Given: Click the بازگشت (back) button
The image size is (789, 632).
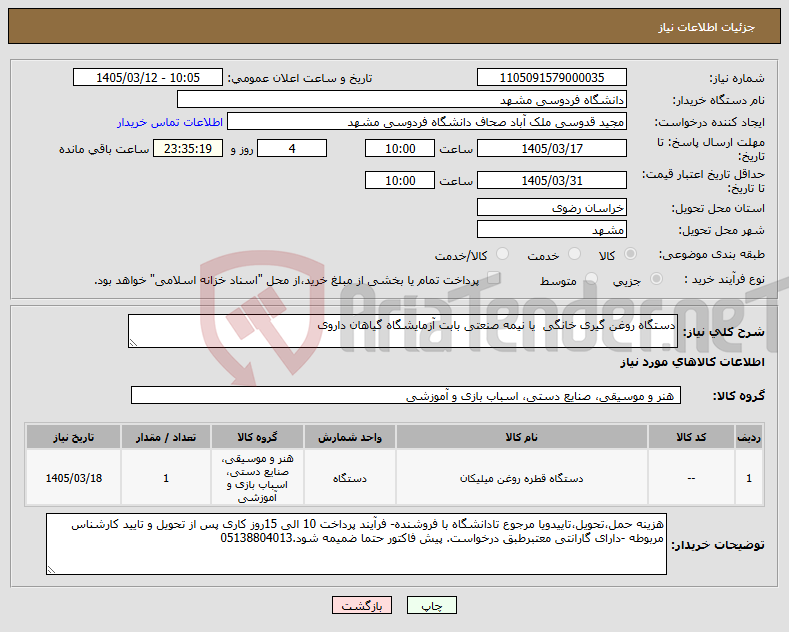Looking at the screenshot, I should [x=362, y=605].
